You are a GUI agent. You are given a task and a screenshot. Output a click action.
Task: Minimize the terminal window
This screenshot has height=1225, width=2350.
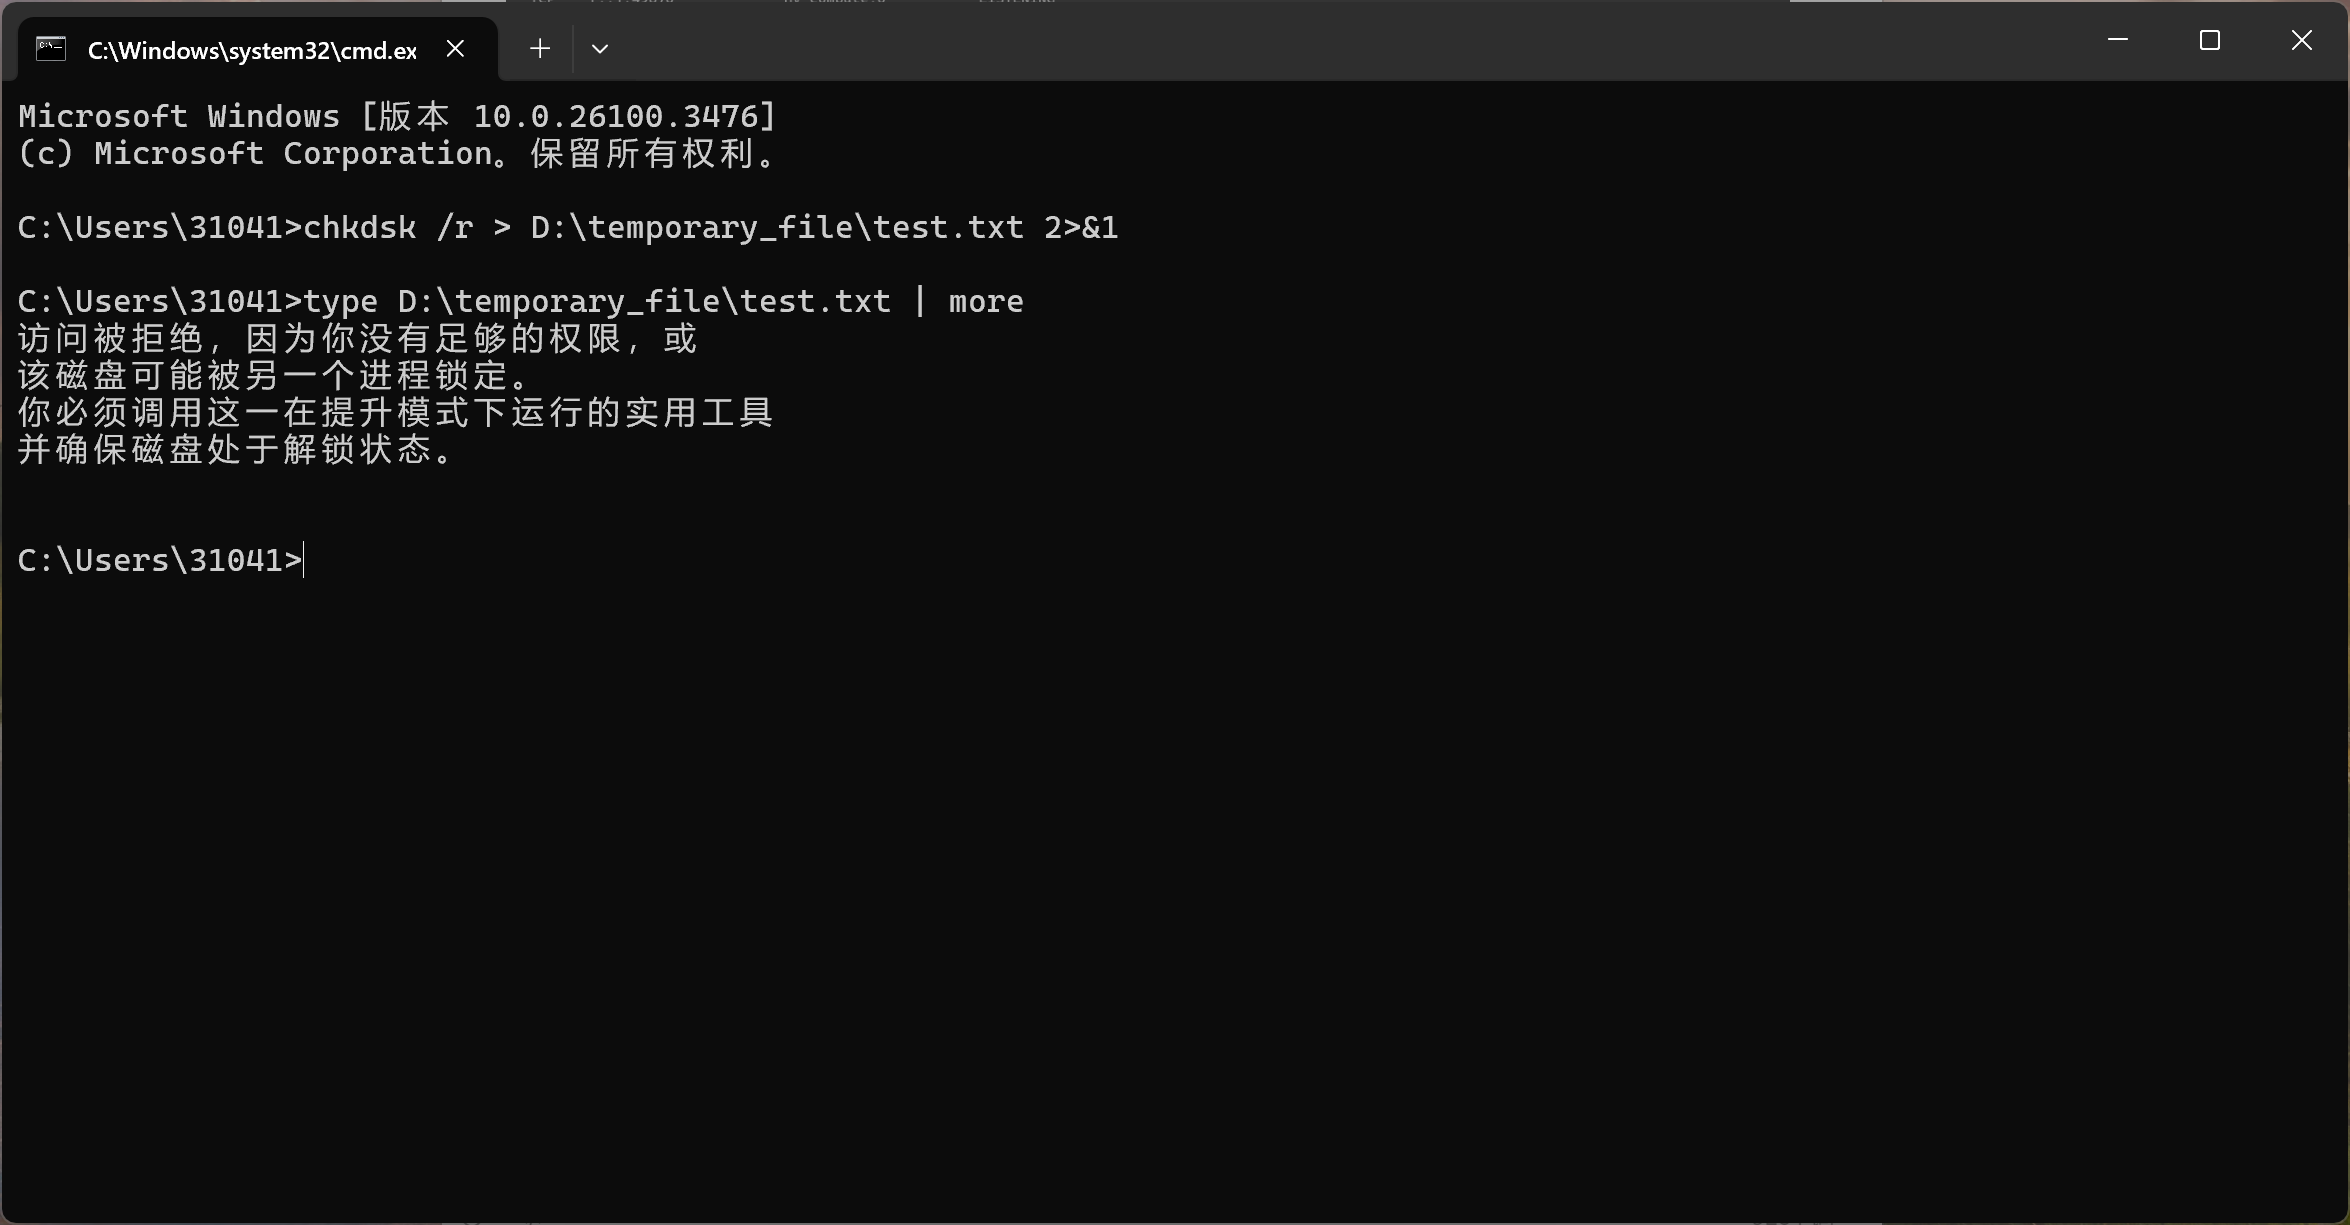click(2117, 41)
